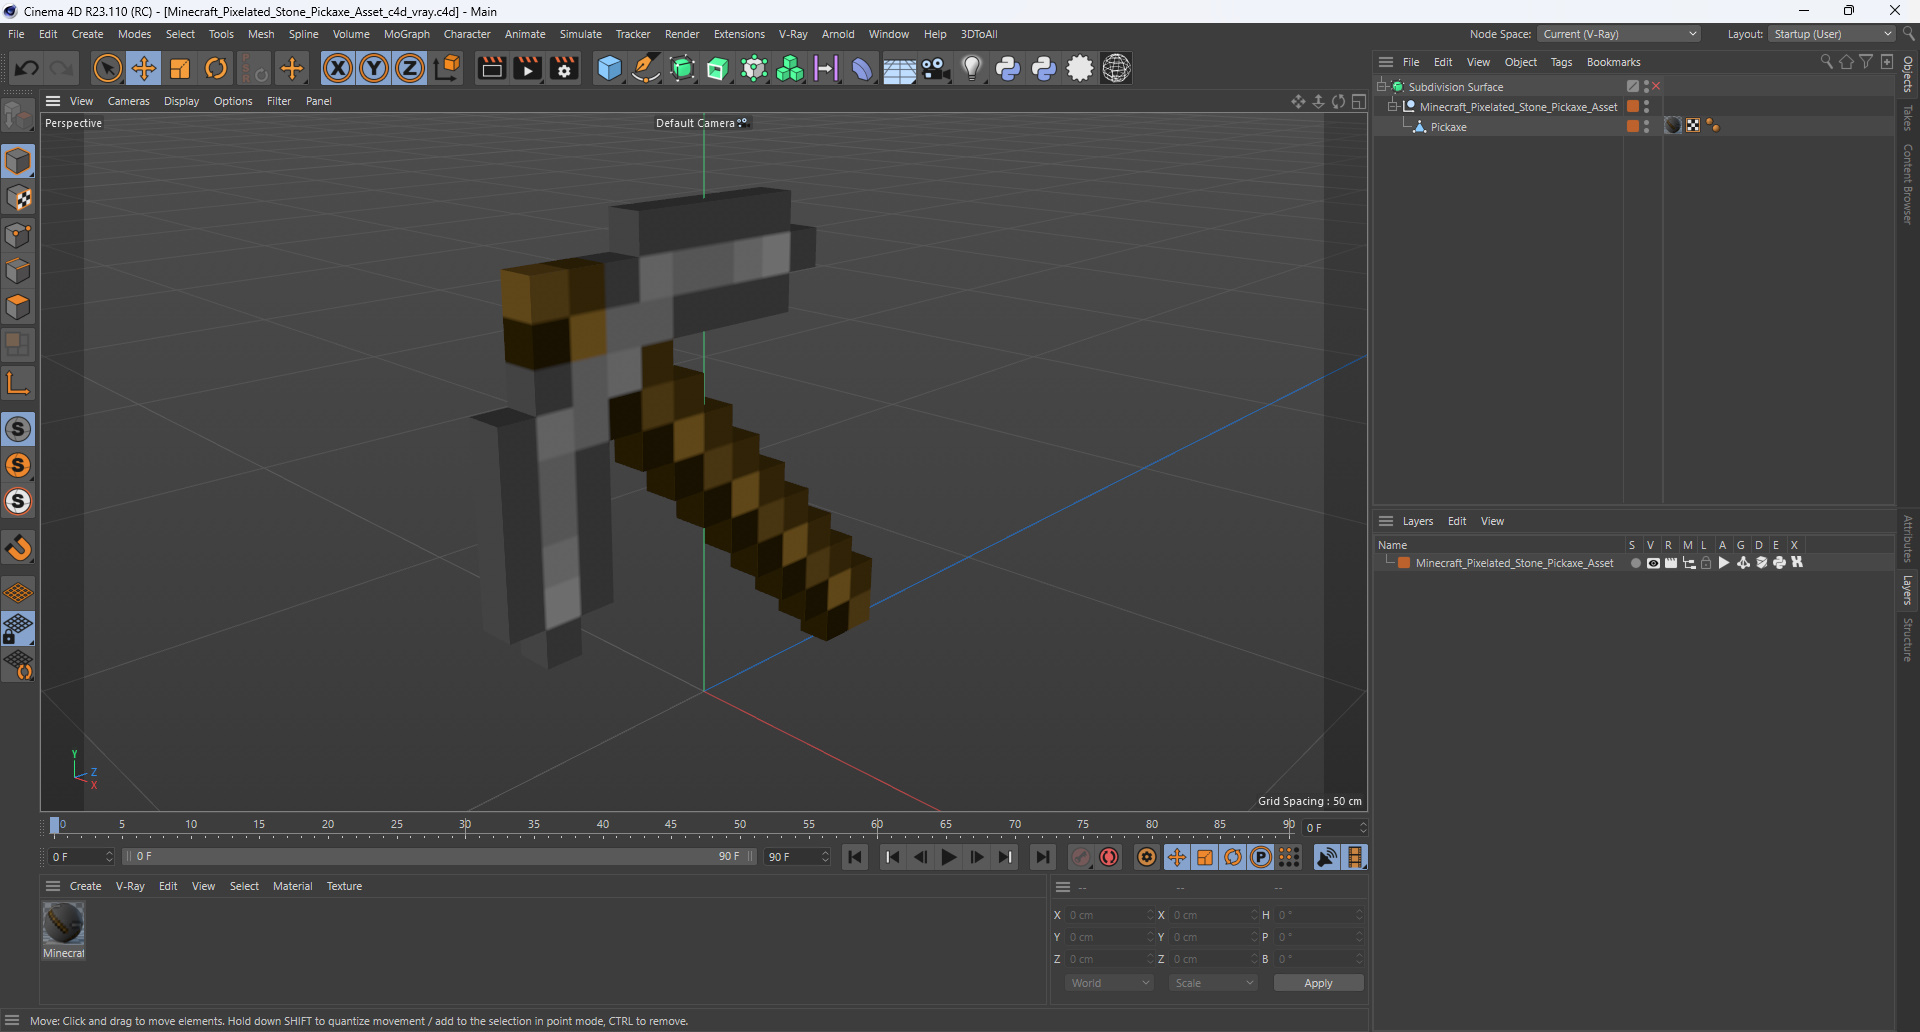Select the Minecraft material thumbnail
The image size is (1920, 1032).
pyautogui.click(x=63, y=924)
